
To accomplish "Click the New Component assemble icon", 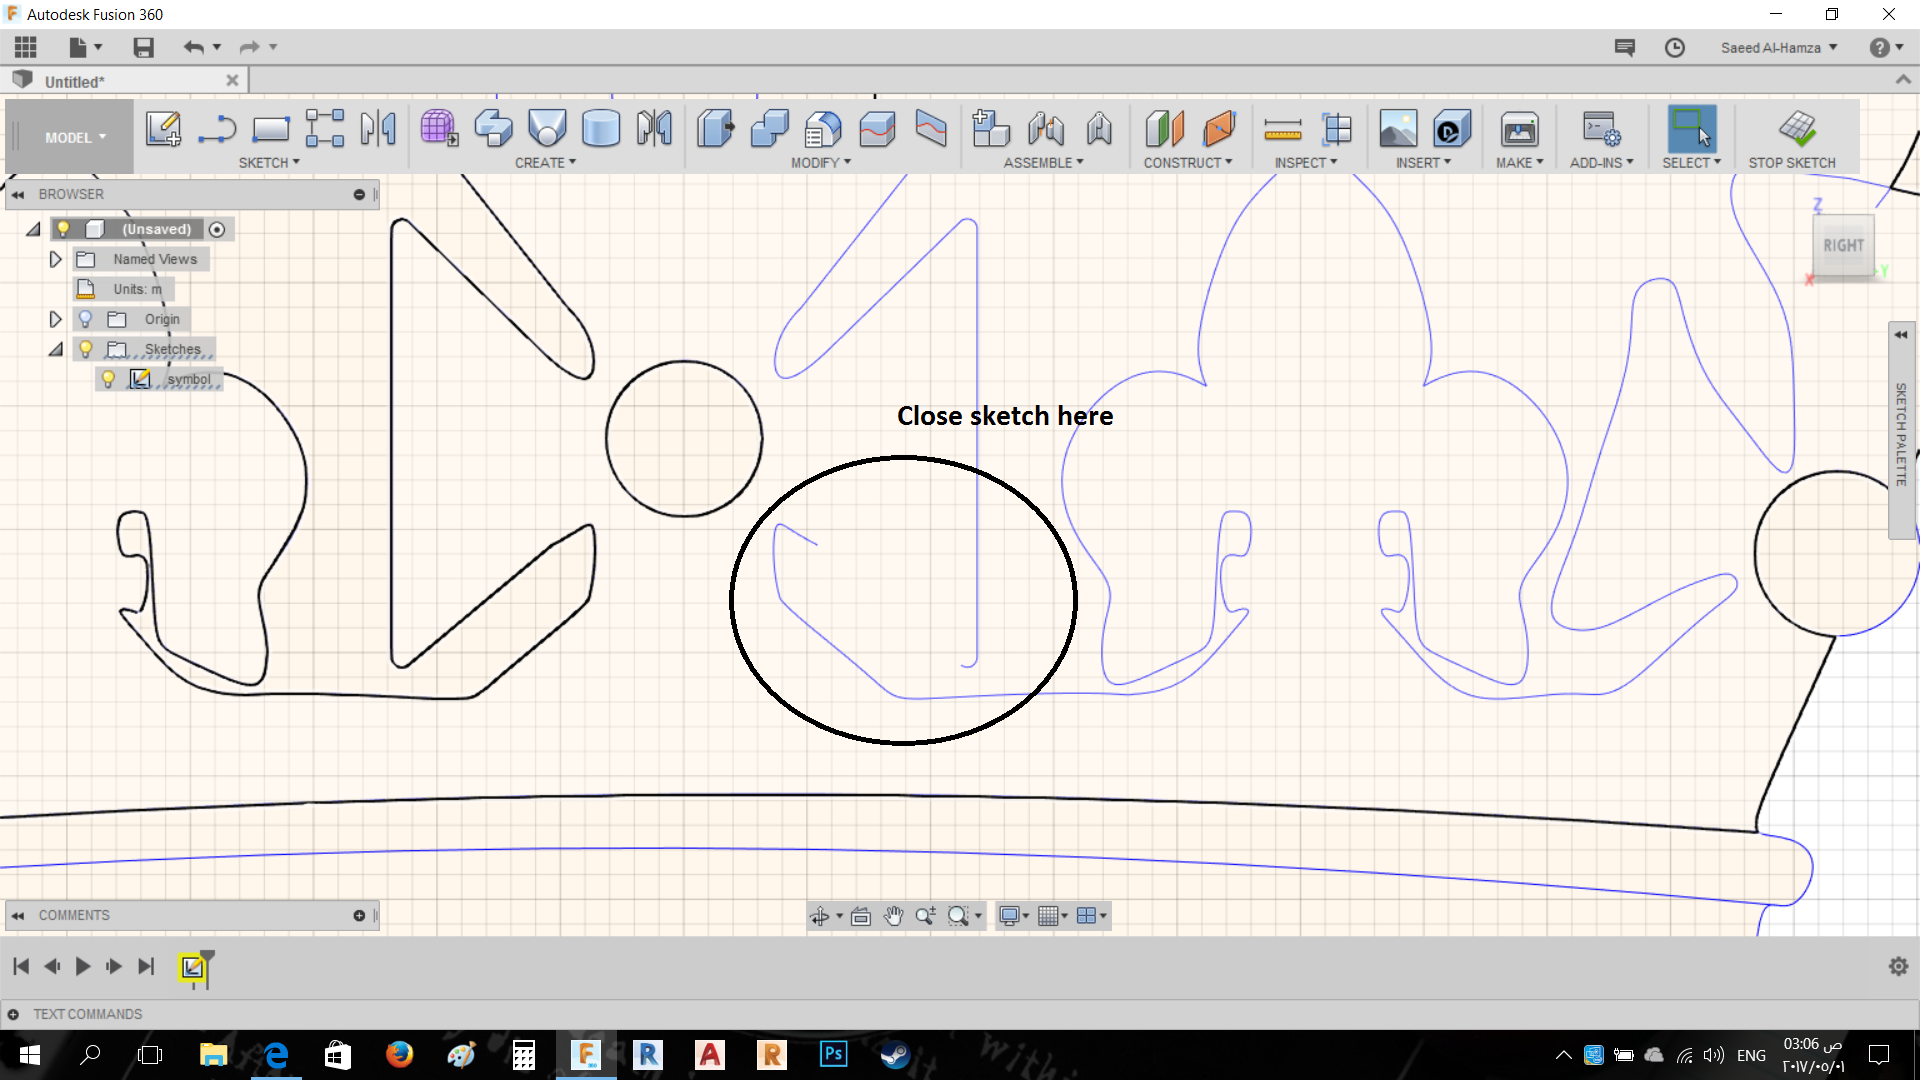I will click(991, 129).
